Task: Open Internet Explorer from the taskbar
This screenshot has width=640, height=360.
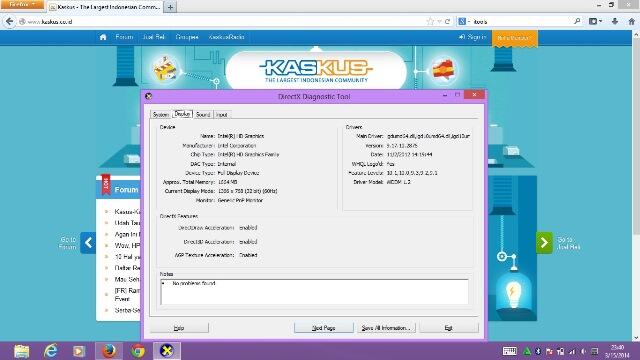Action: 51,351
